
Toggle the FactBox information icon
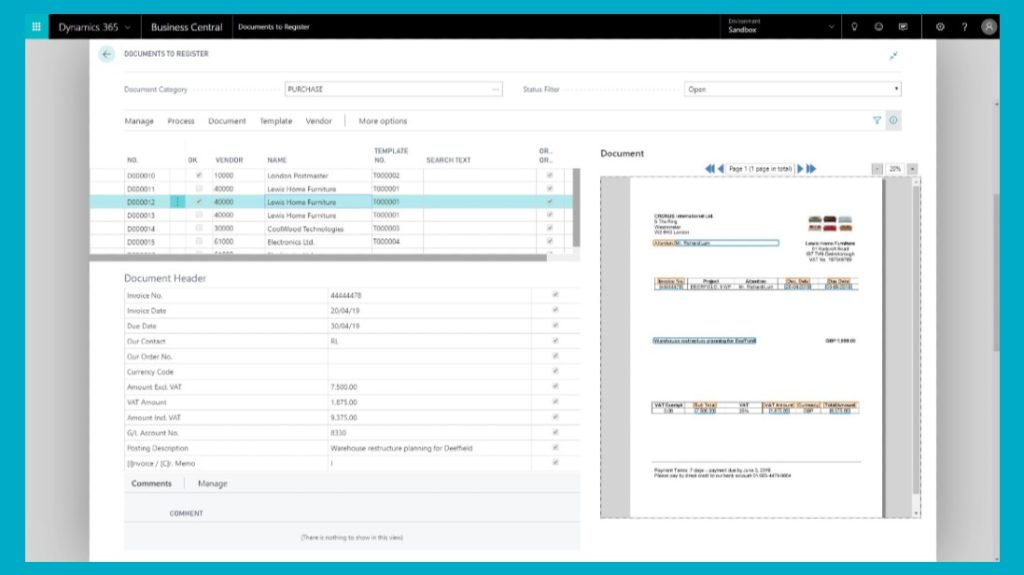894,120
